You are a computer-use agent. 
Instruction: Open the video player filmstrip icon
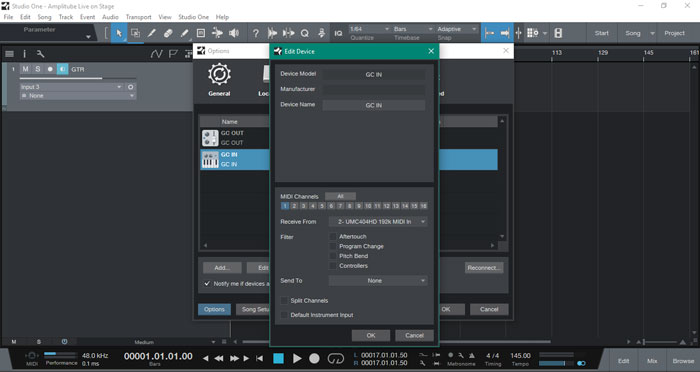(558, 33)
